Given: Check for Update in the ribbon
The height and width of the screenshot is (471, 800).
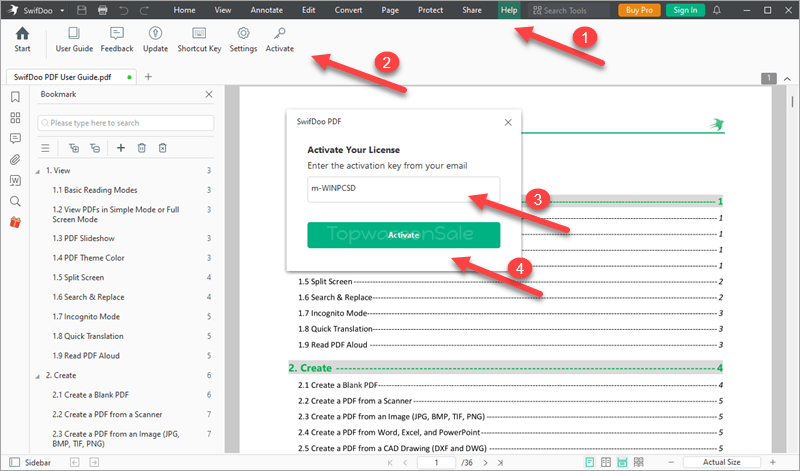Looking at the screenshot, I should click(155, 40).
